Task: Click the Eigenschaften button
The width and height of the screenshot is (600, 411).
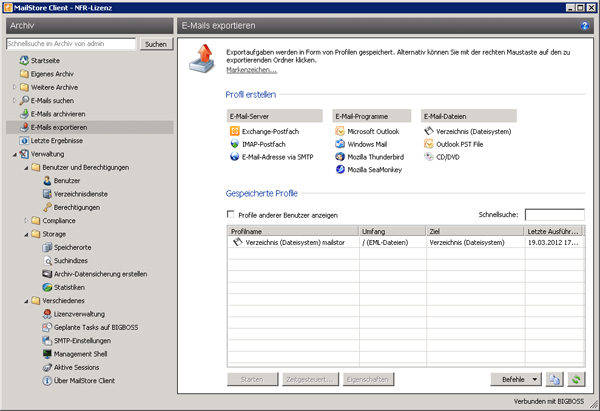Action: click(x=368, y=379)
